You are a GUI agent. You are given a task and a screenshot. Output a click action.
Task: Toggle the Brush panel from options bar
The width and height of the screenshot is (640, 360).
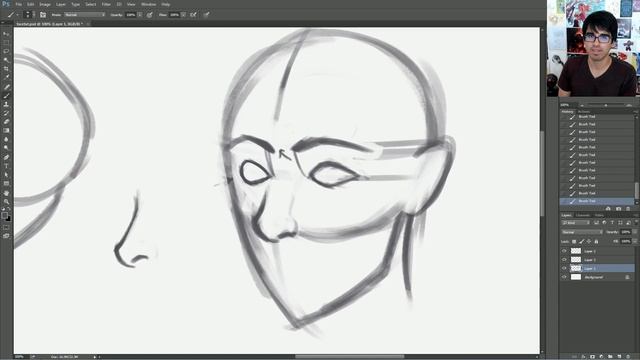43,15
